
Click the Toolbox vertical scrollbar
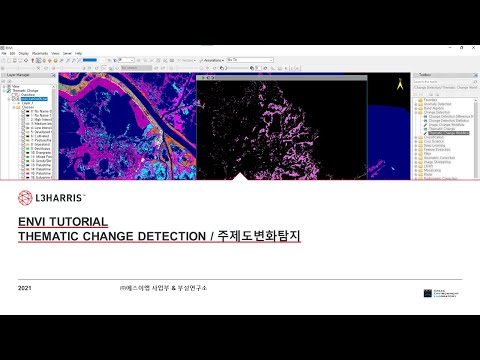click(x=476, y=138)
